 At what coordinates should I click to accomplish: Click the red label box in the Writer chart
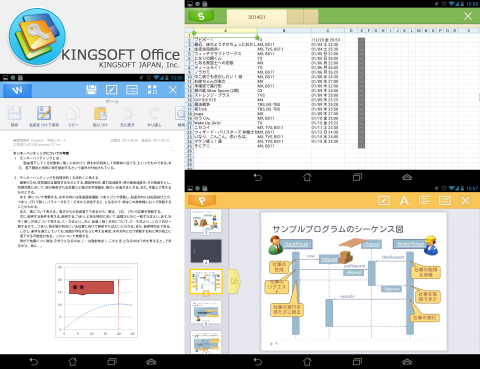coord(92,287)
